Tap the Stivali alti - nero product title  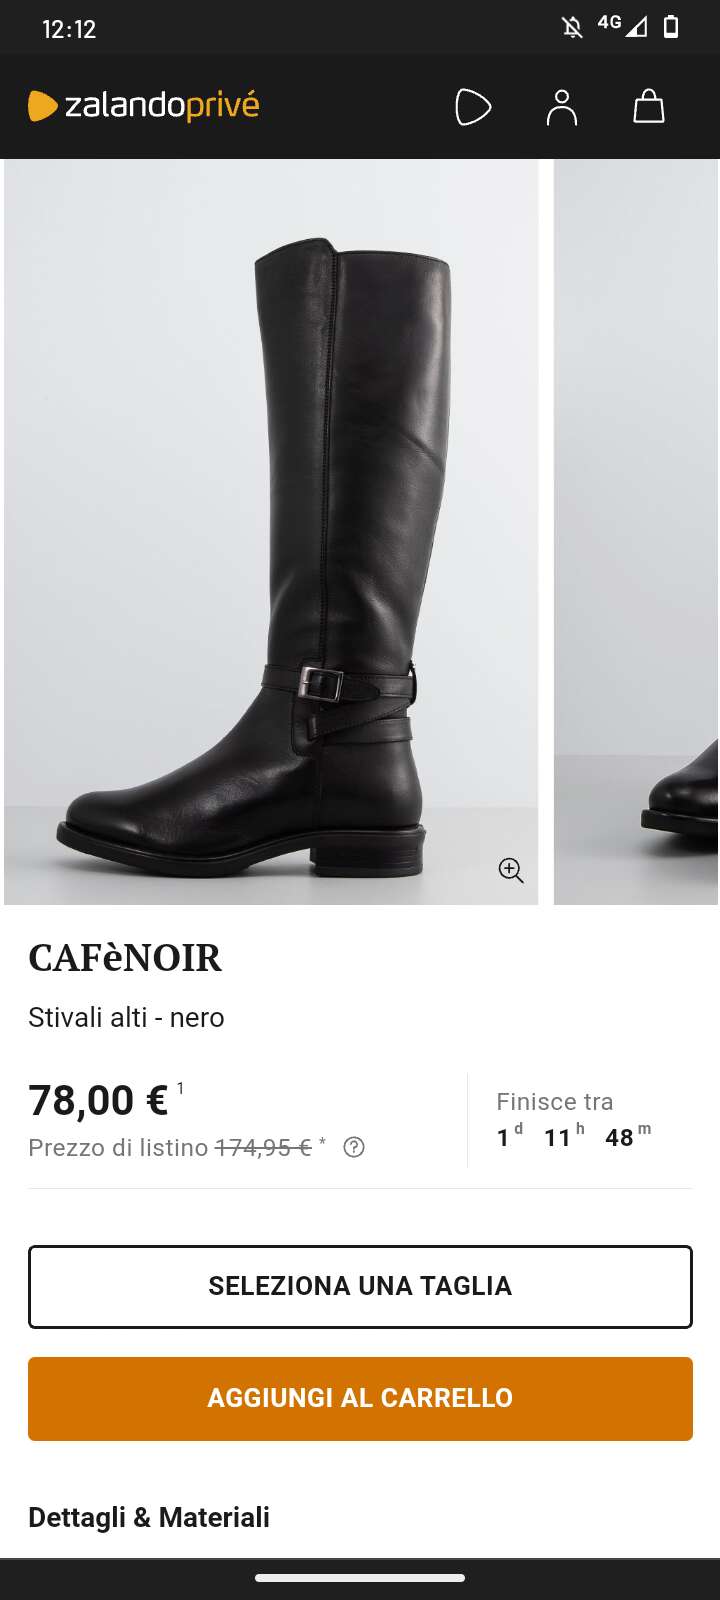point(126,1017)
